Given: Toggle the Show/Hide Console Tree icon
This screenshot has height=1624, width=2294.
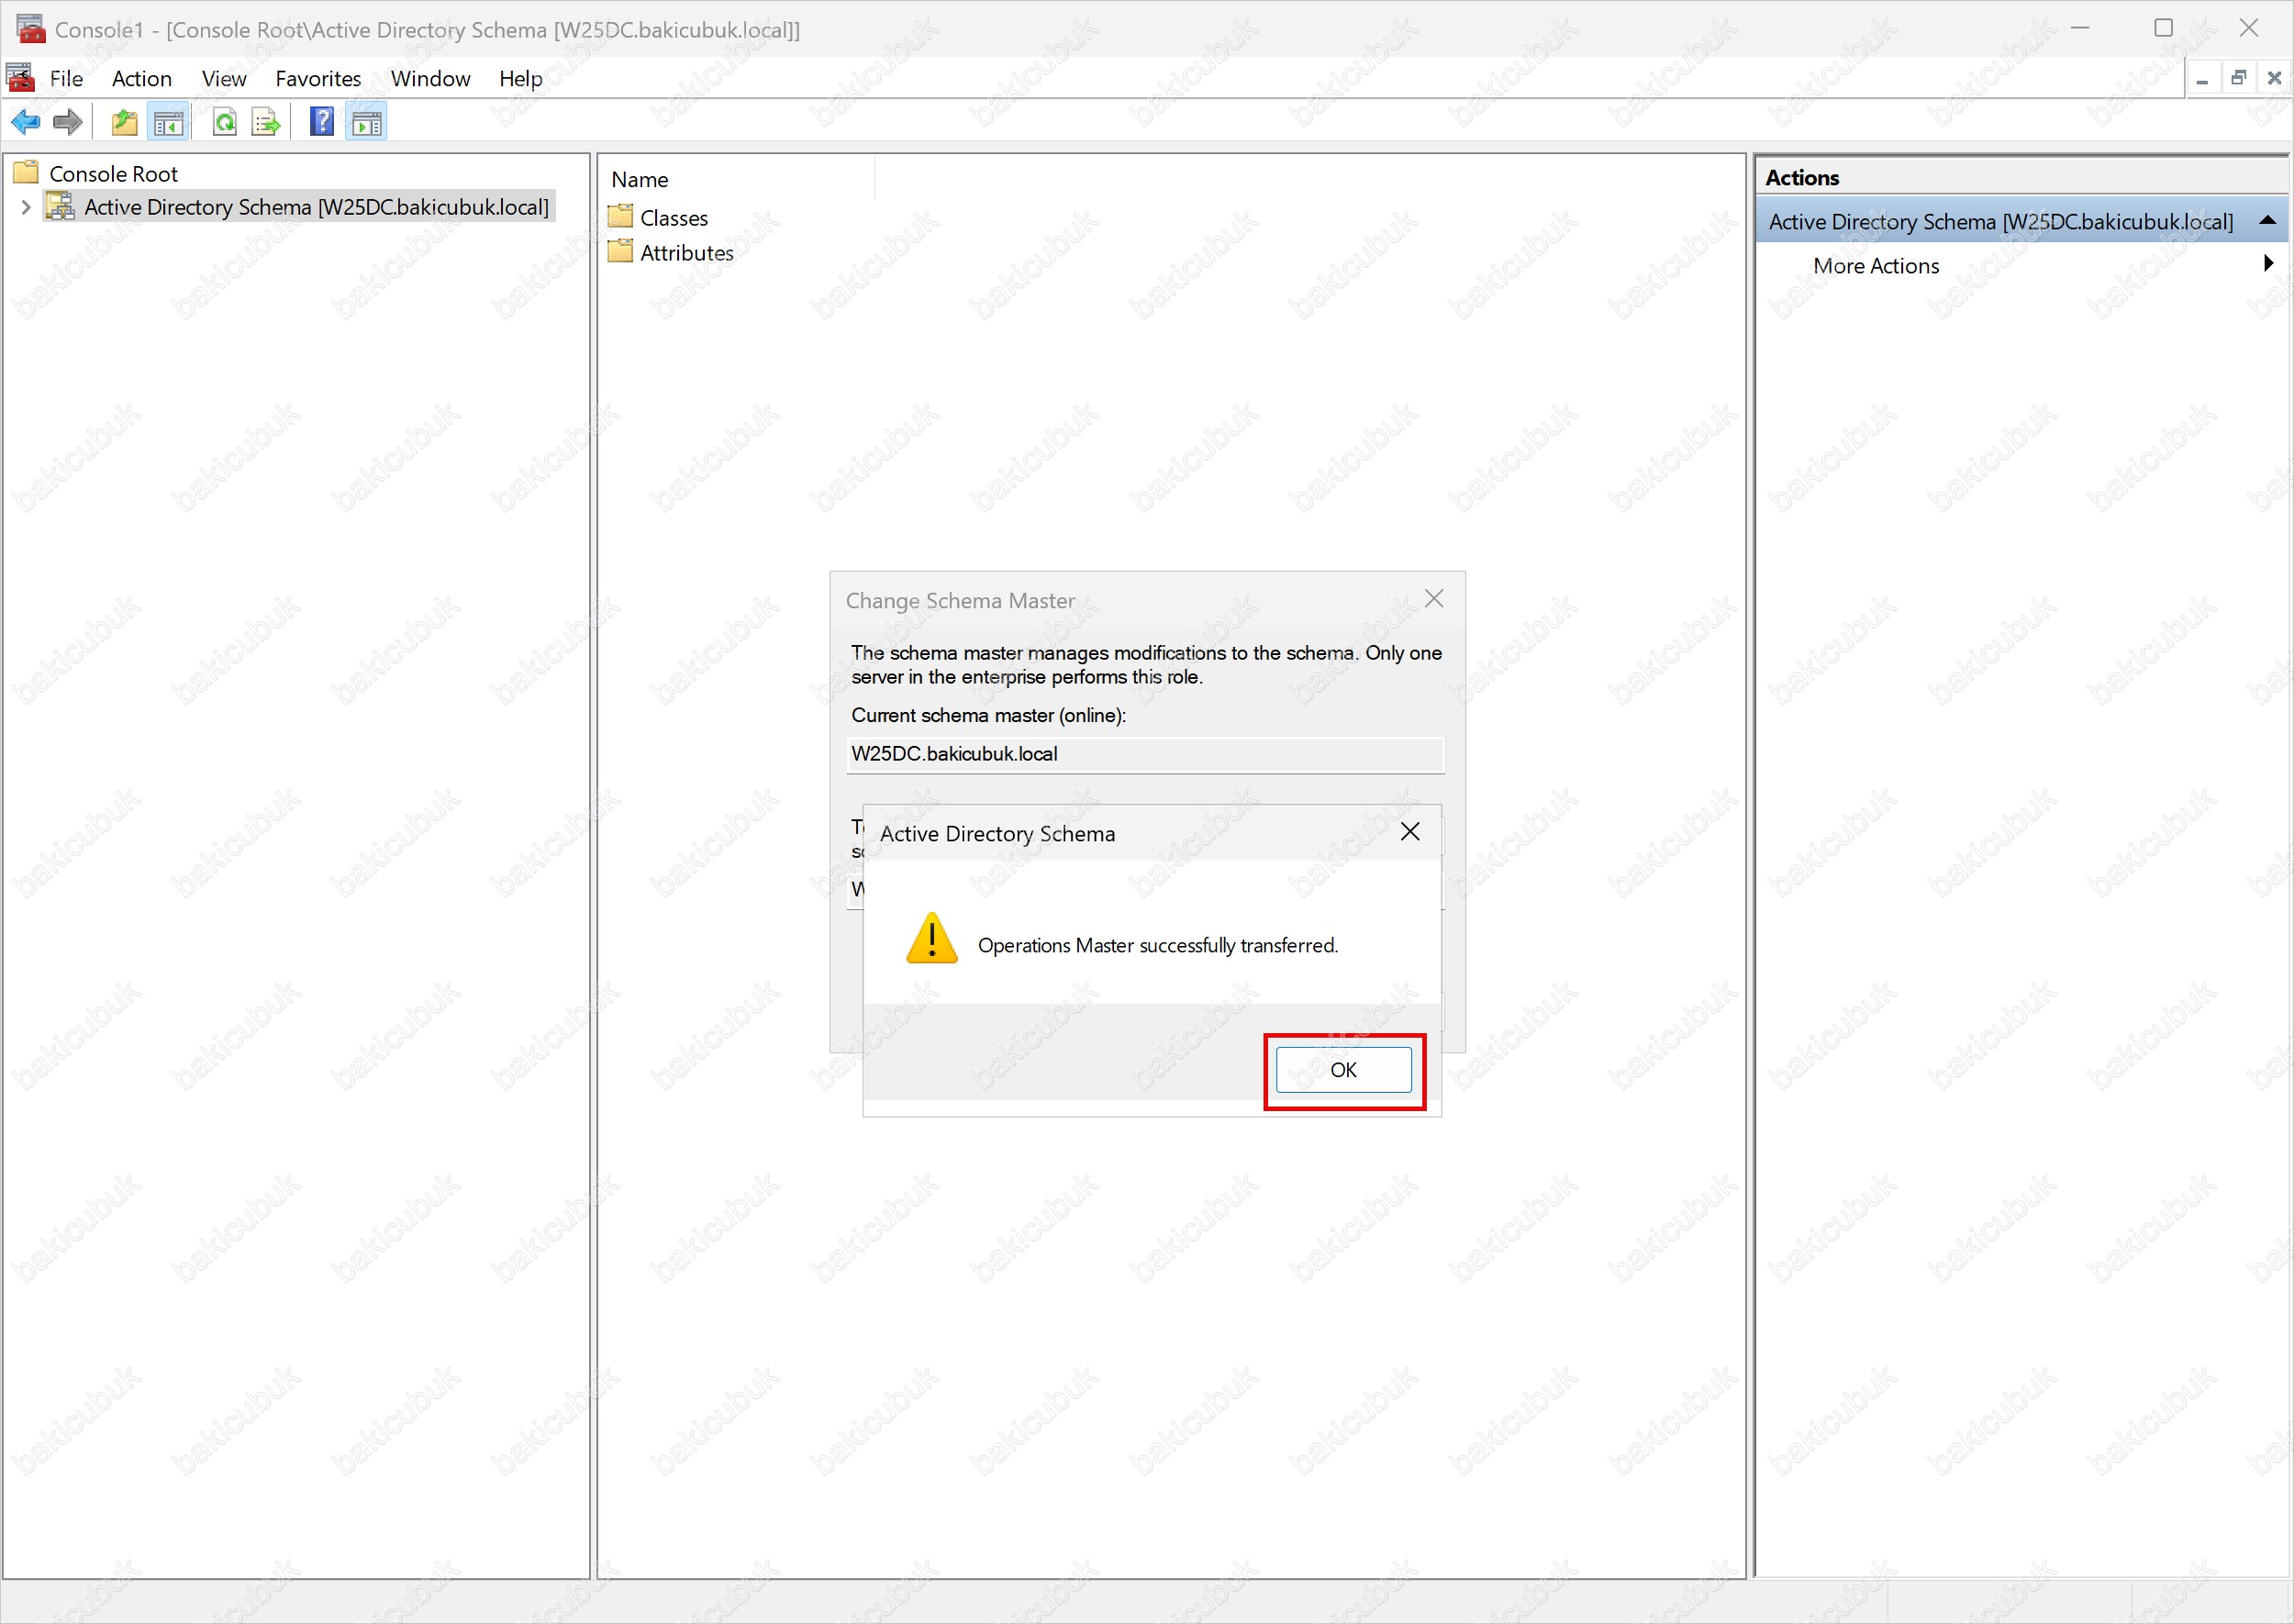Looking at the screenshot, I should [x=167, y=122].
